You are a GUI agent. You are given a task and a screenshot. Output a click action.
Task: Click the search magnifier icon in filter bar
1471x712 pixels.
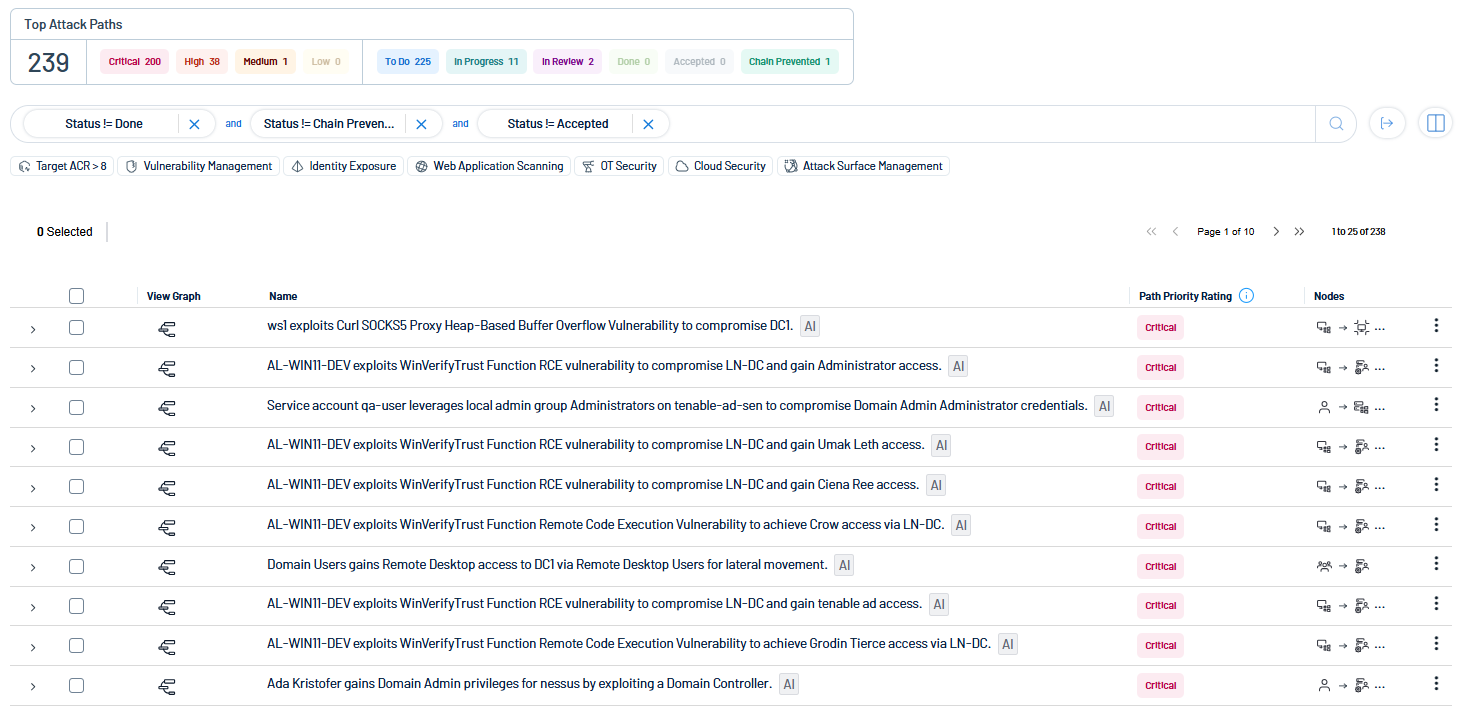click(x=1336, y=124)
